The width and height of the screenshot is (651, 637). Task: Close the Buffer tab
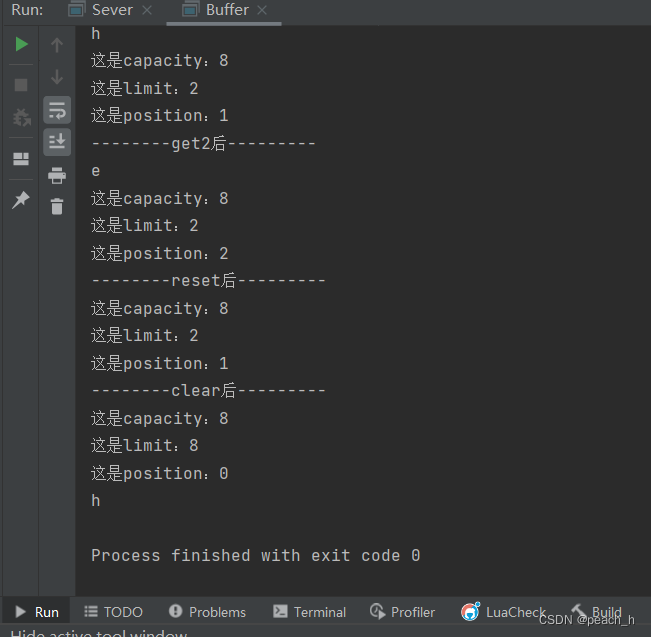pos(262,10)
